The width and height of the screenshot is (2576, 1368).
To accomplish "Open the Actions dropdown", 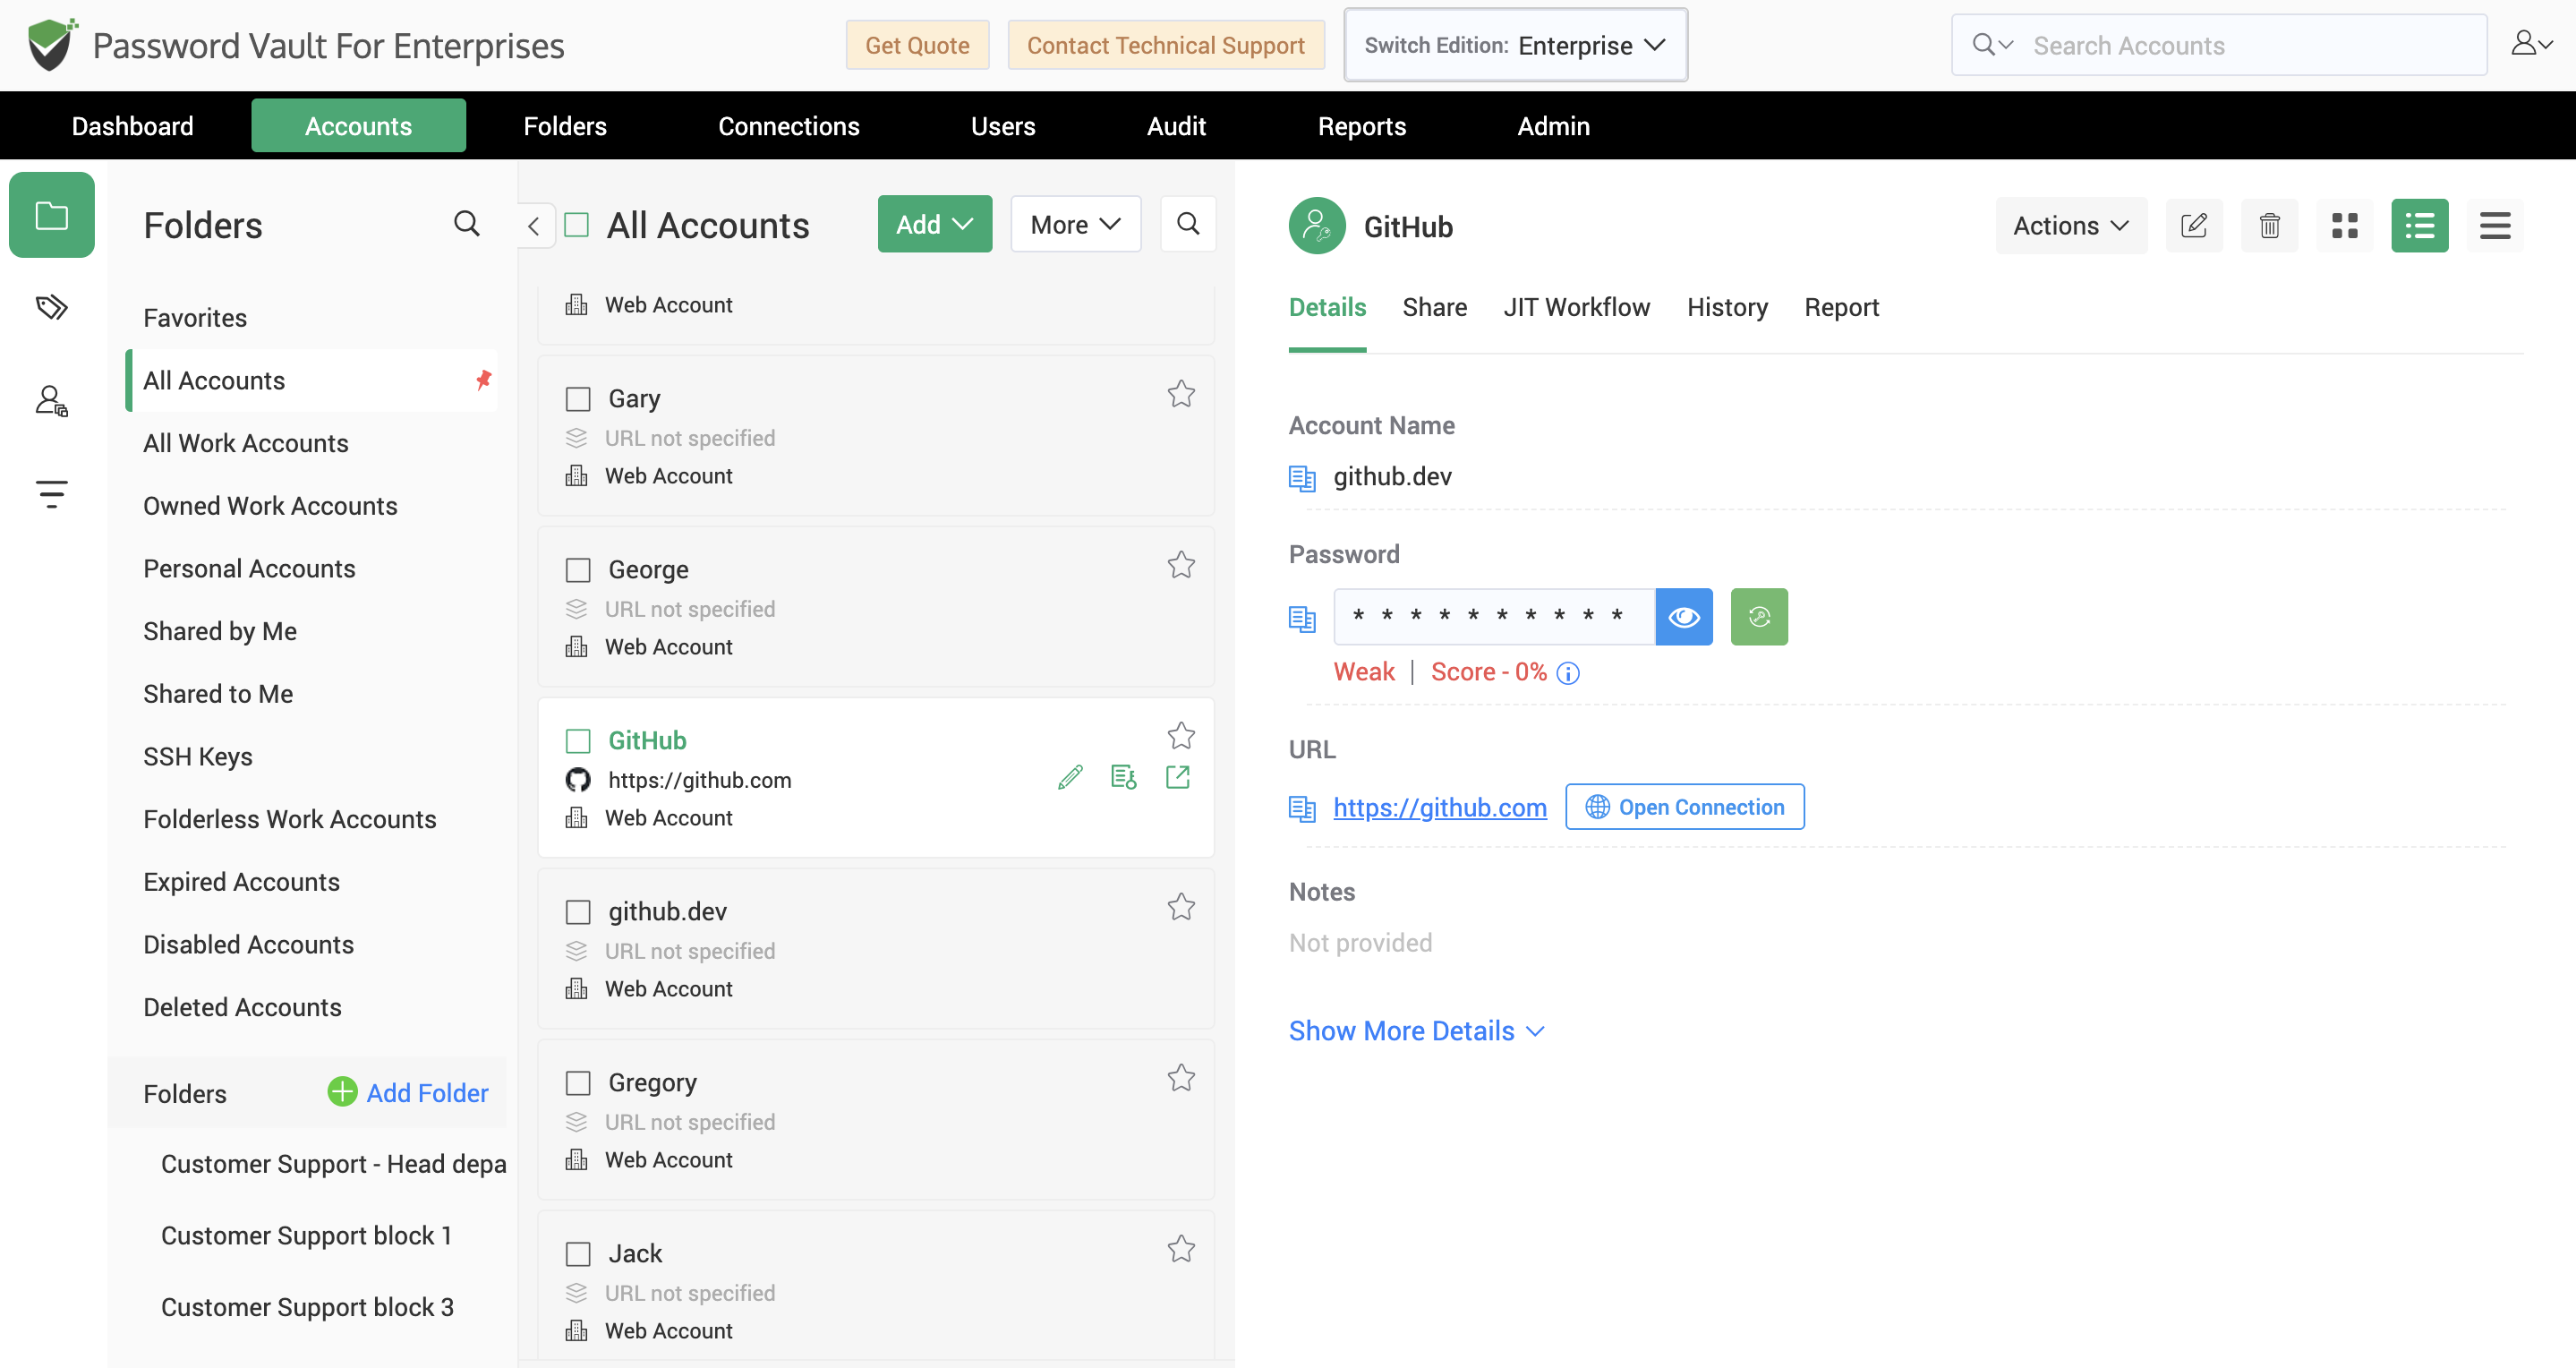I will (2071, 225).
